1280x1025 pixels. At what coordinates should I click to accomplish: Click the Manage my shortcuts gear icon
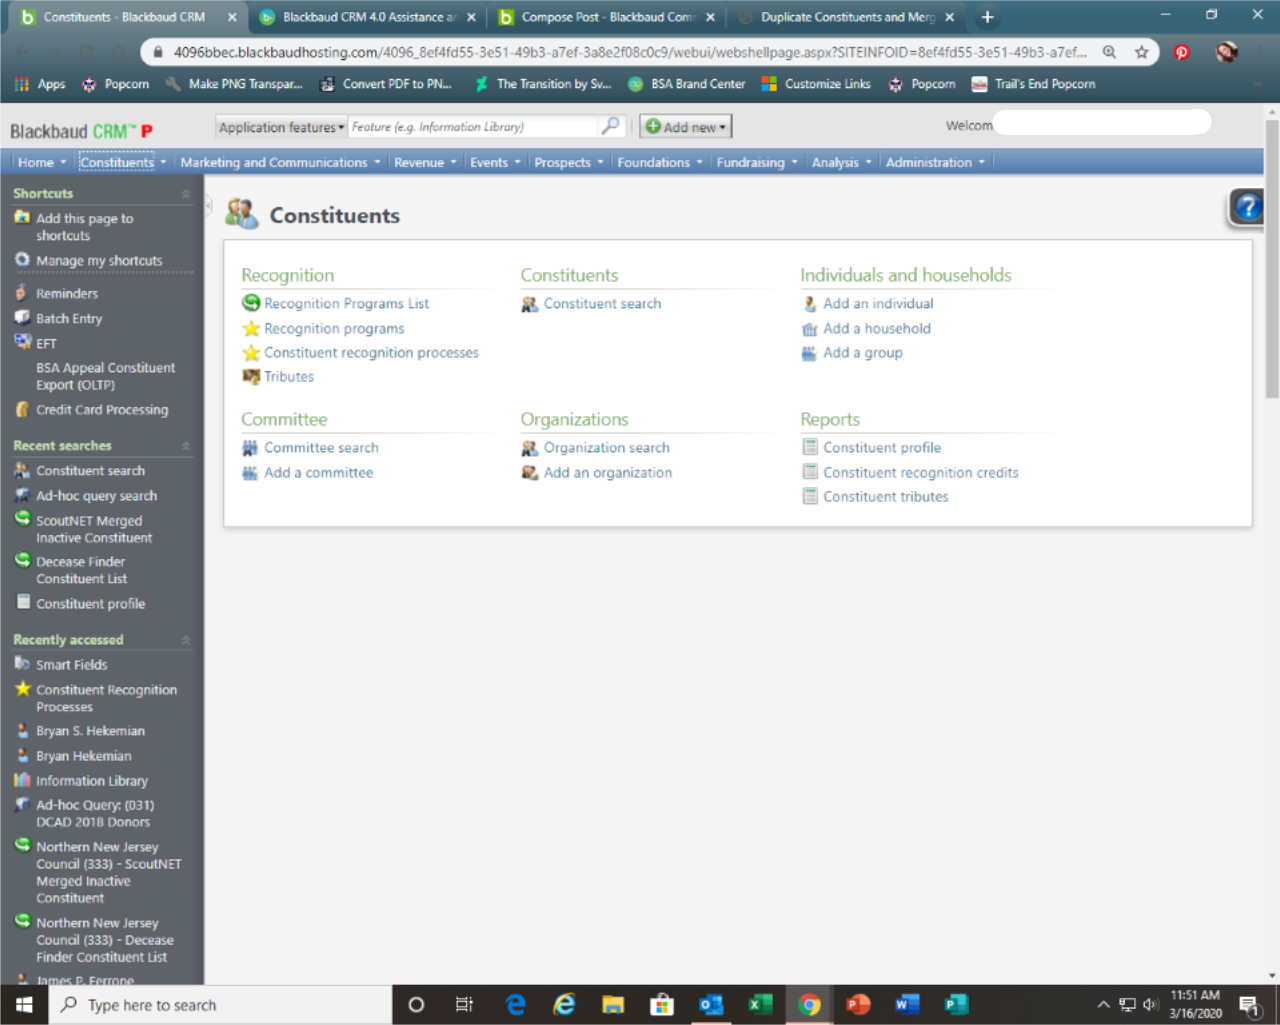pyautogui.click(x=22, y=259)
